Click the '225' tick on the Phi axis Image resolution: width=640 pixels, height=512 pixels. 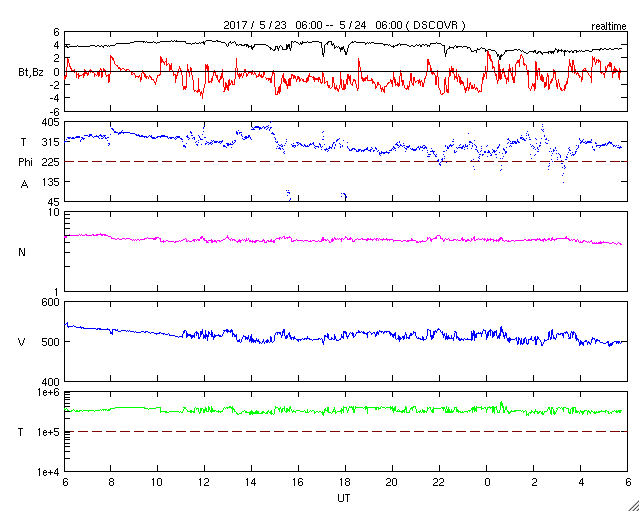pos(51,162)
